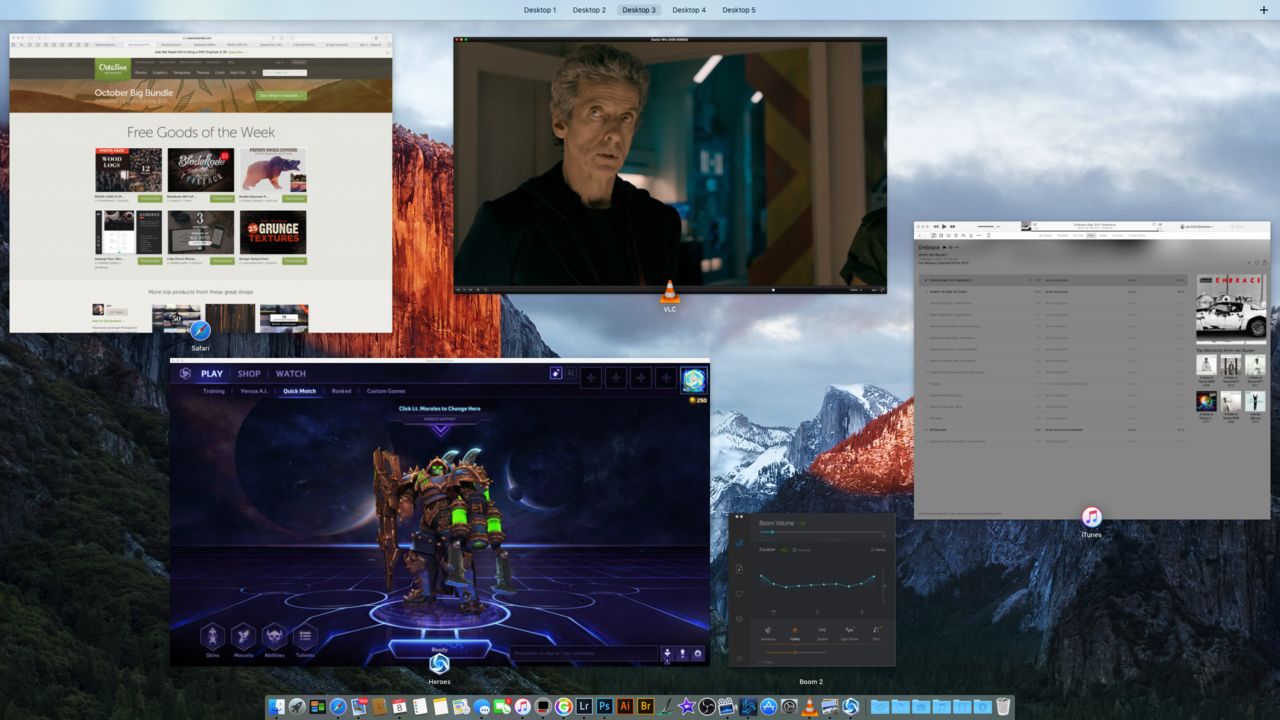The image size is (1280, 720).
Task: Choose Custom Games mode in Heroes
Action: tap(386, 391)
